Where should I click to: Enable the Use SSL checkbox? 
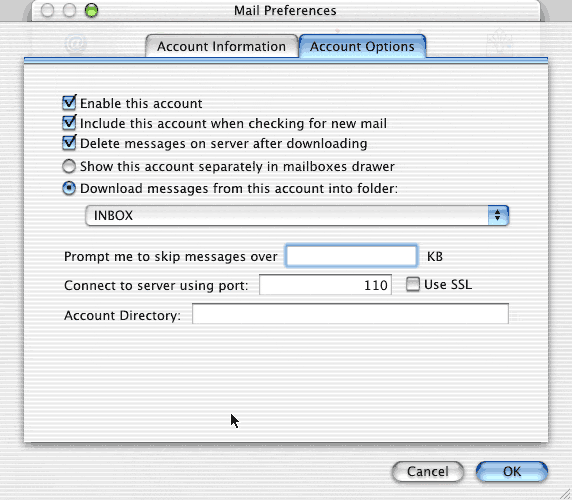click(x=413, y=284)
